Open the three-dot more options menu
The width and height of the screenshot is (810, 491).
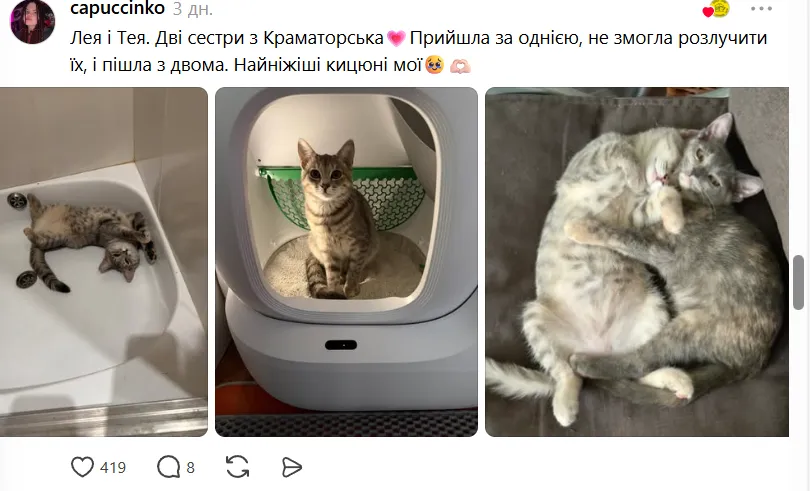pyautogui.click(x=761, y=9)
